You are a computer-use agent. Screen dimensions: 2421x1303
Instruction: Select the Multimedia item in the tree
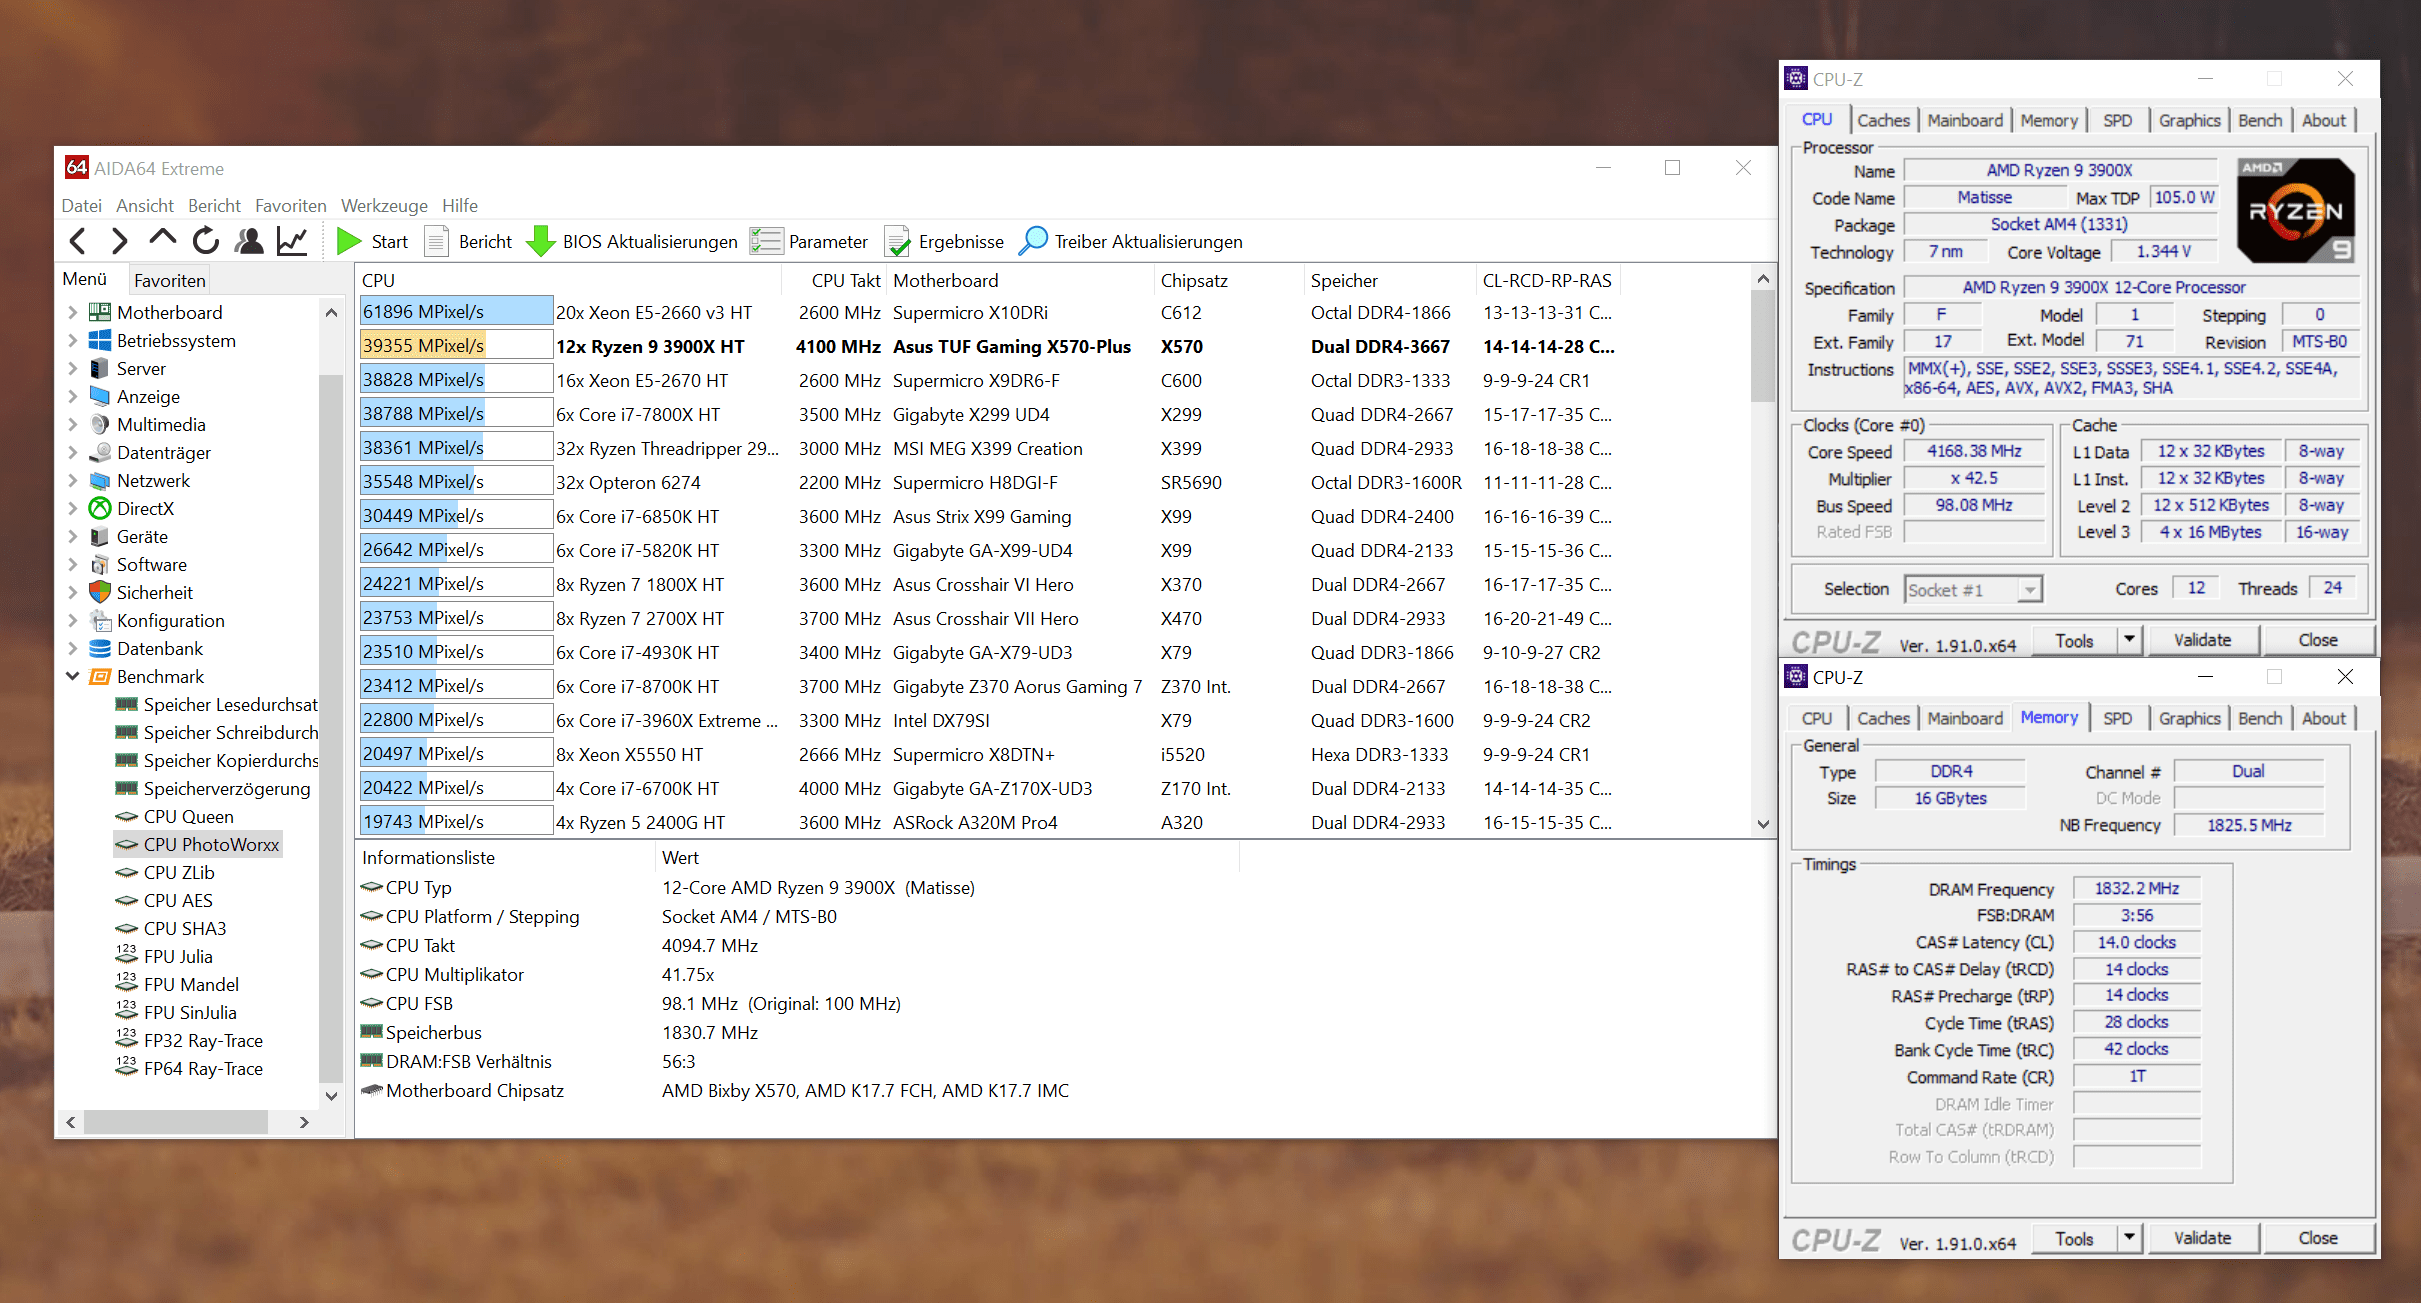pyautogui.click(x=161, y=424)
